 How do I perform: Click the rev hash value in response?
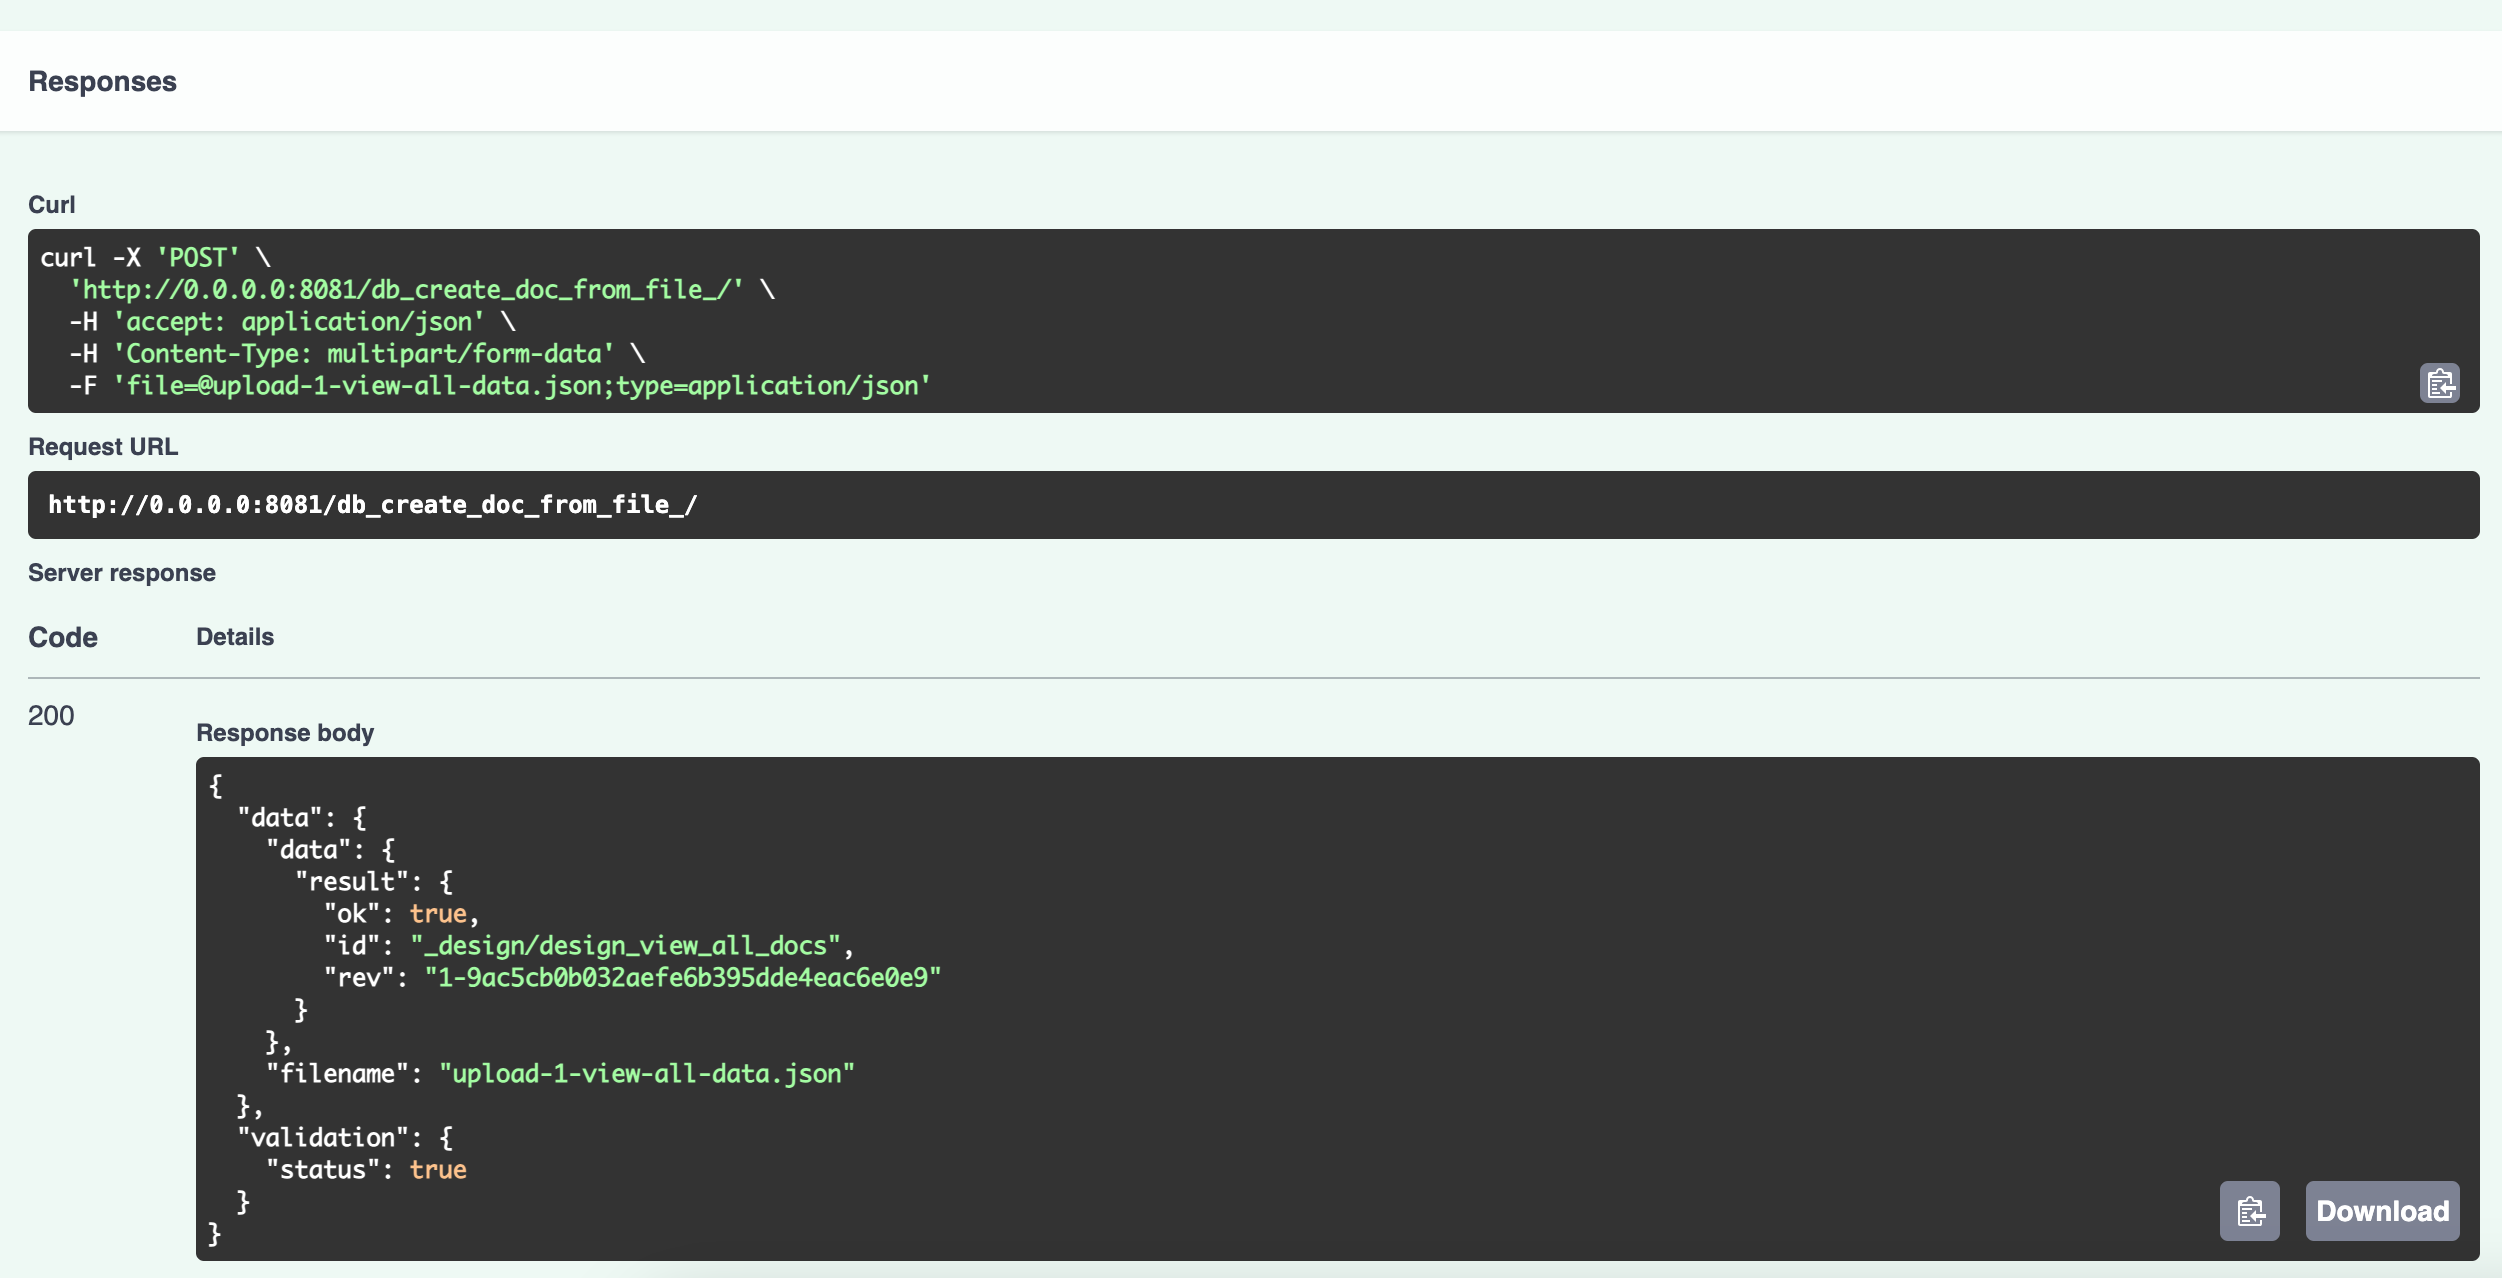(682, 978)
